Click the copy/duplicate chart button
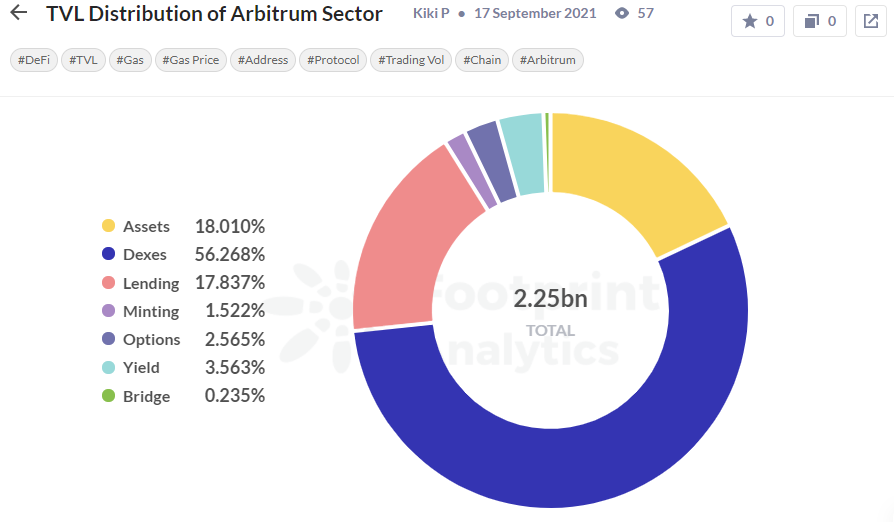 [x=820, y=21]
